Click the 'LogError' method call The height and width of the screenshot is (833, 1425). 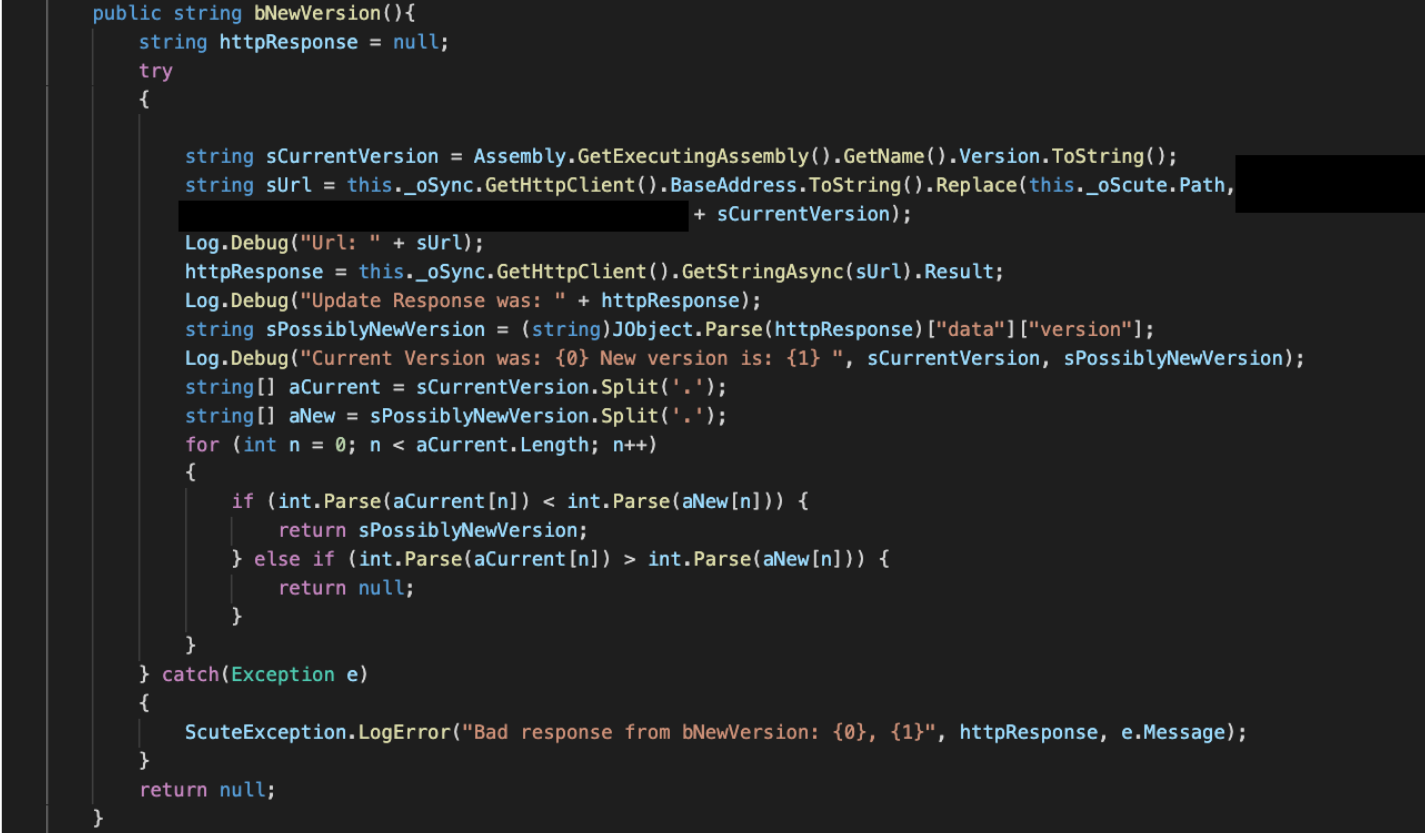(404, 733)
